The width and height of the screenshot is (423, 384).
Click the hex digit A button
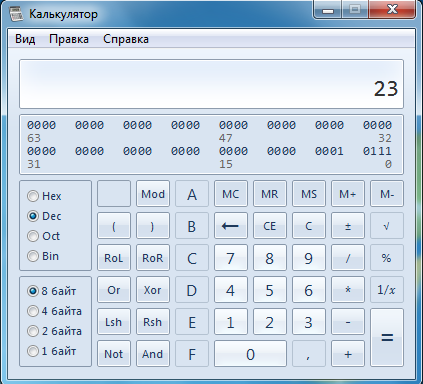pyautogui.click(x=192, y=194)
